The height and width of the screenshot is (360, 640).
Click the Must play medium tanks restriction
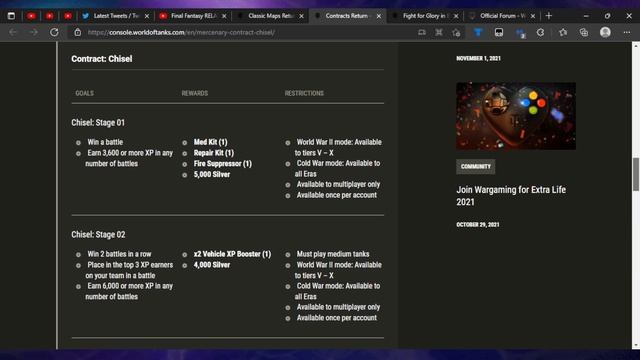point(333,254)
